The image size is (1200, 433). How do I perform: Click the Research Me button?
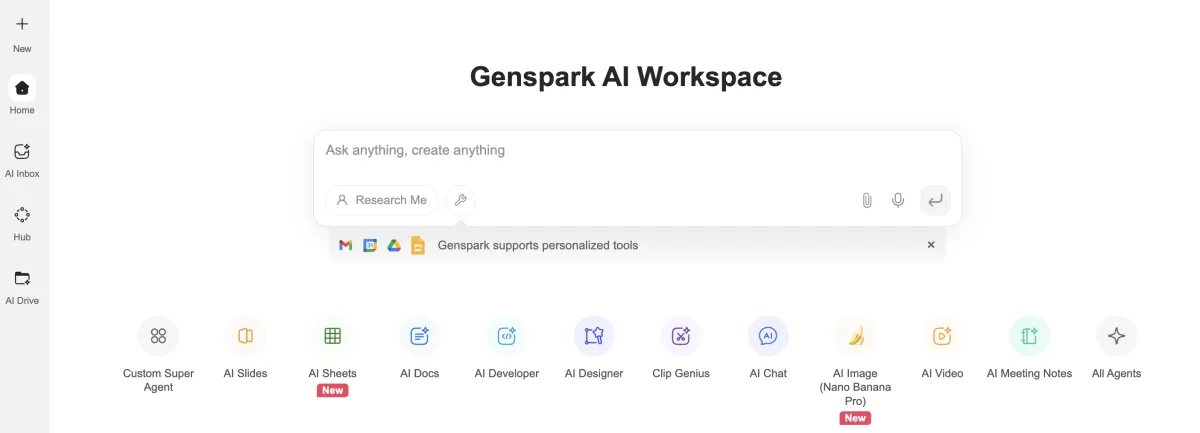[x=381, y=200]
